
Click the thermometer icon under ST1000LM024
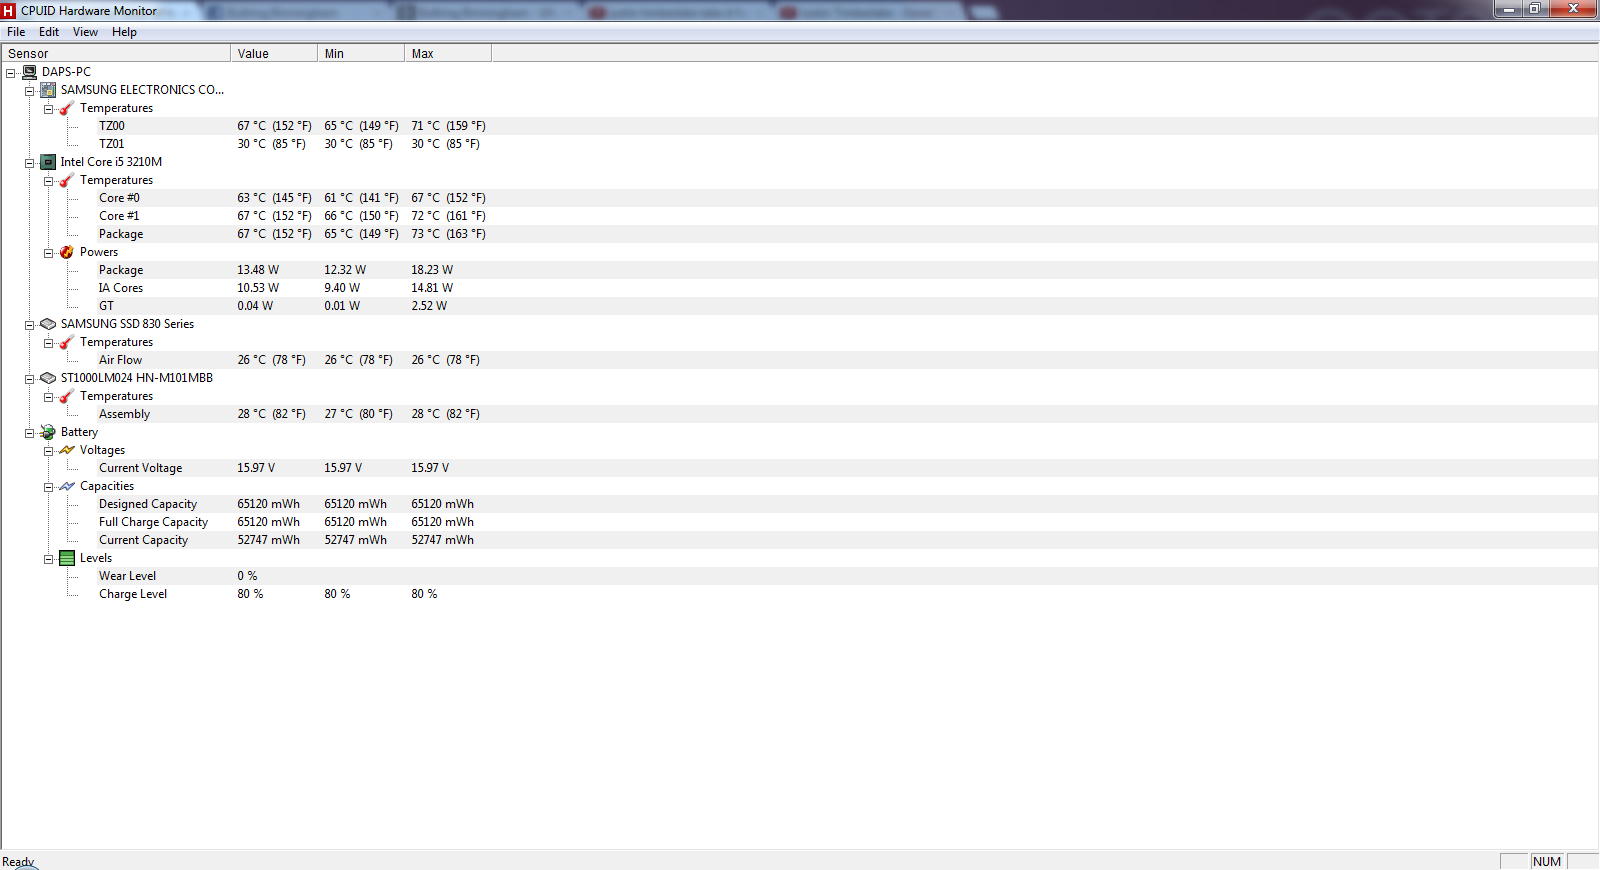pos(67,396)
